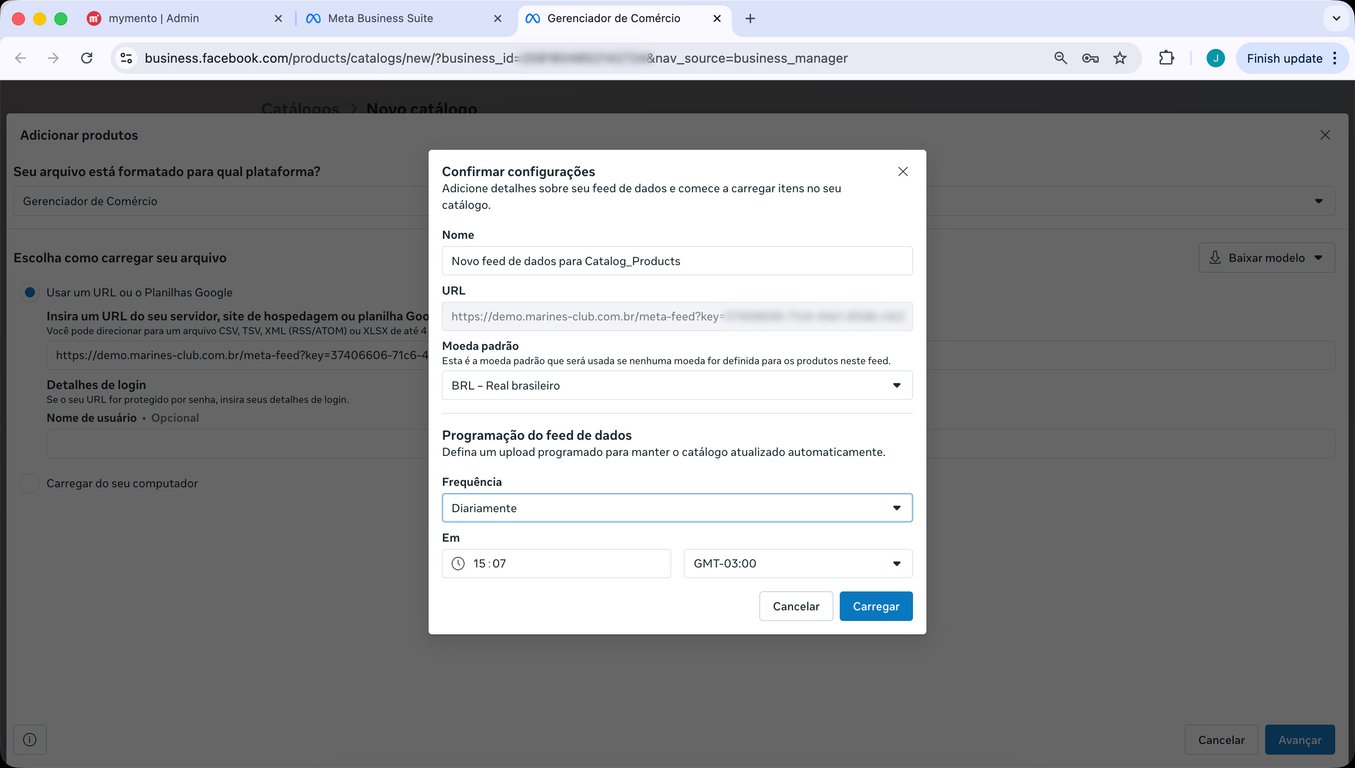Expand the Frequência dropdown
Screen dimensions: 1355x768
click(x=677, y=508)
